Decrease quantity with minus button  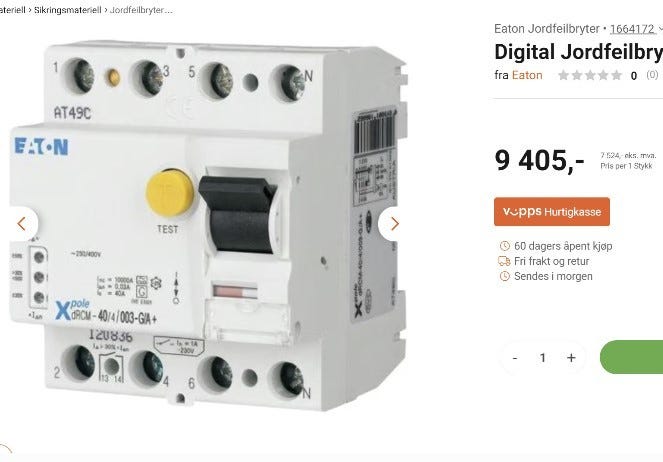point(515,358)
